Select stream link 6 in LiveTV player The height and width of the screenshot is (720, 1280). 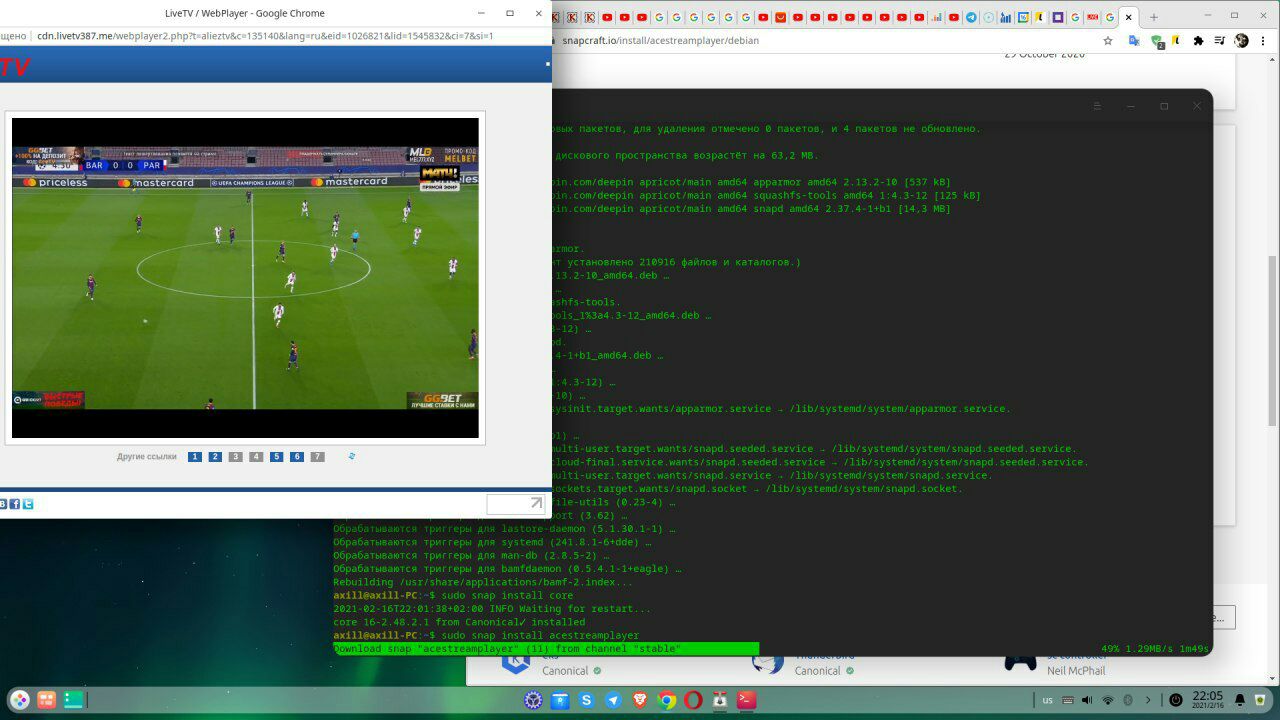click(x=297, y=457)
